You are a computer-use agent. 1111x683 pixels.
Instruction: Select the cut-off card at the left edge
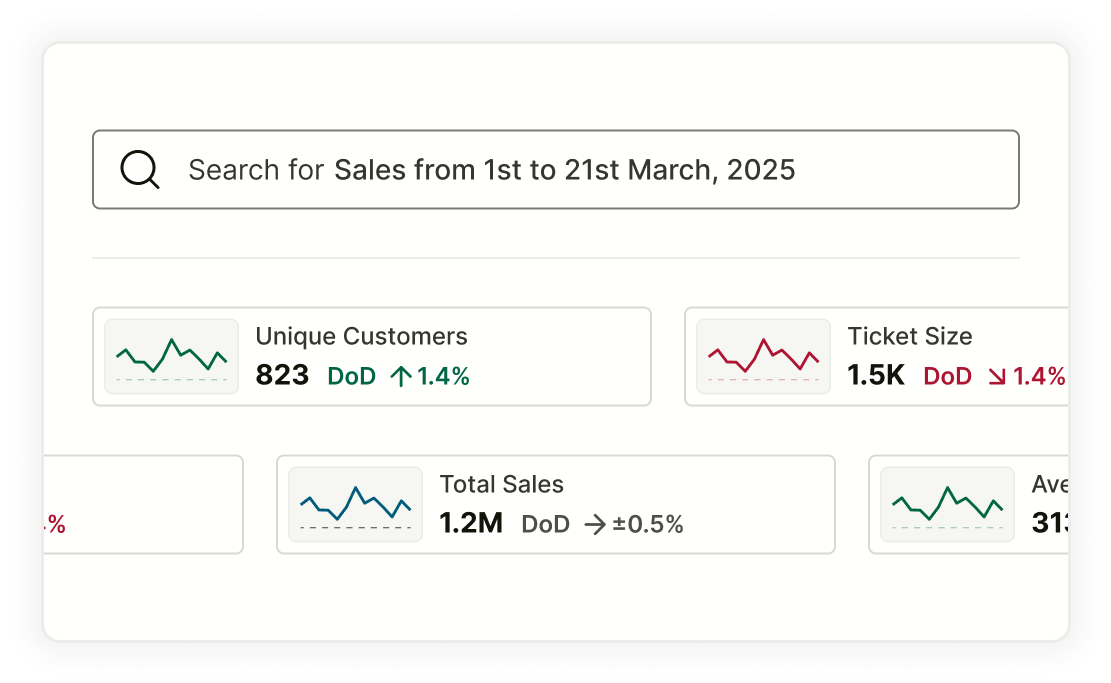[143, 504]
